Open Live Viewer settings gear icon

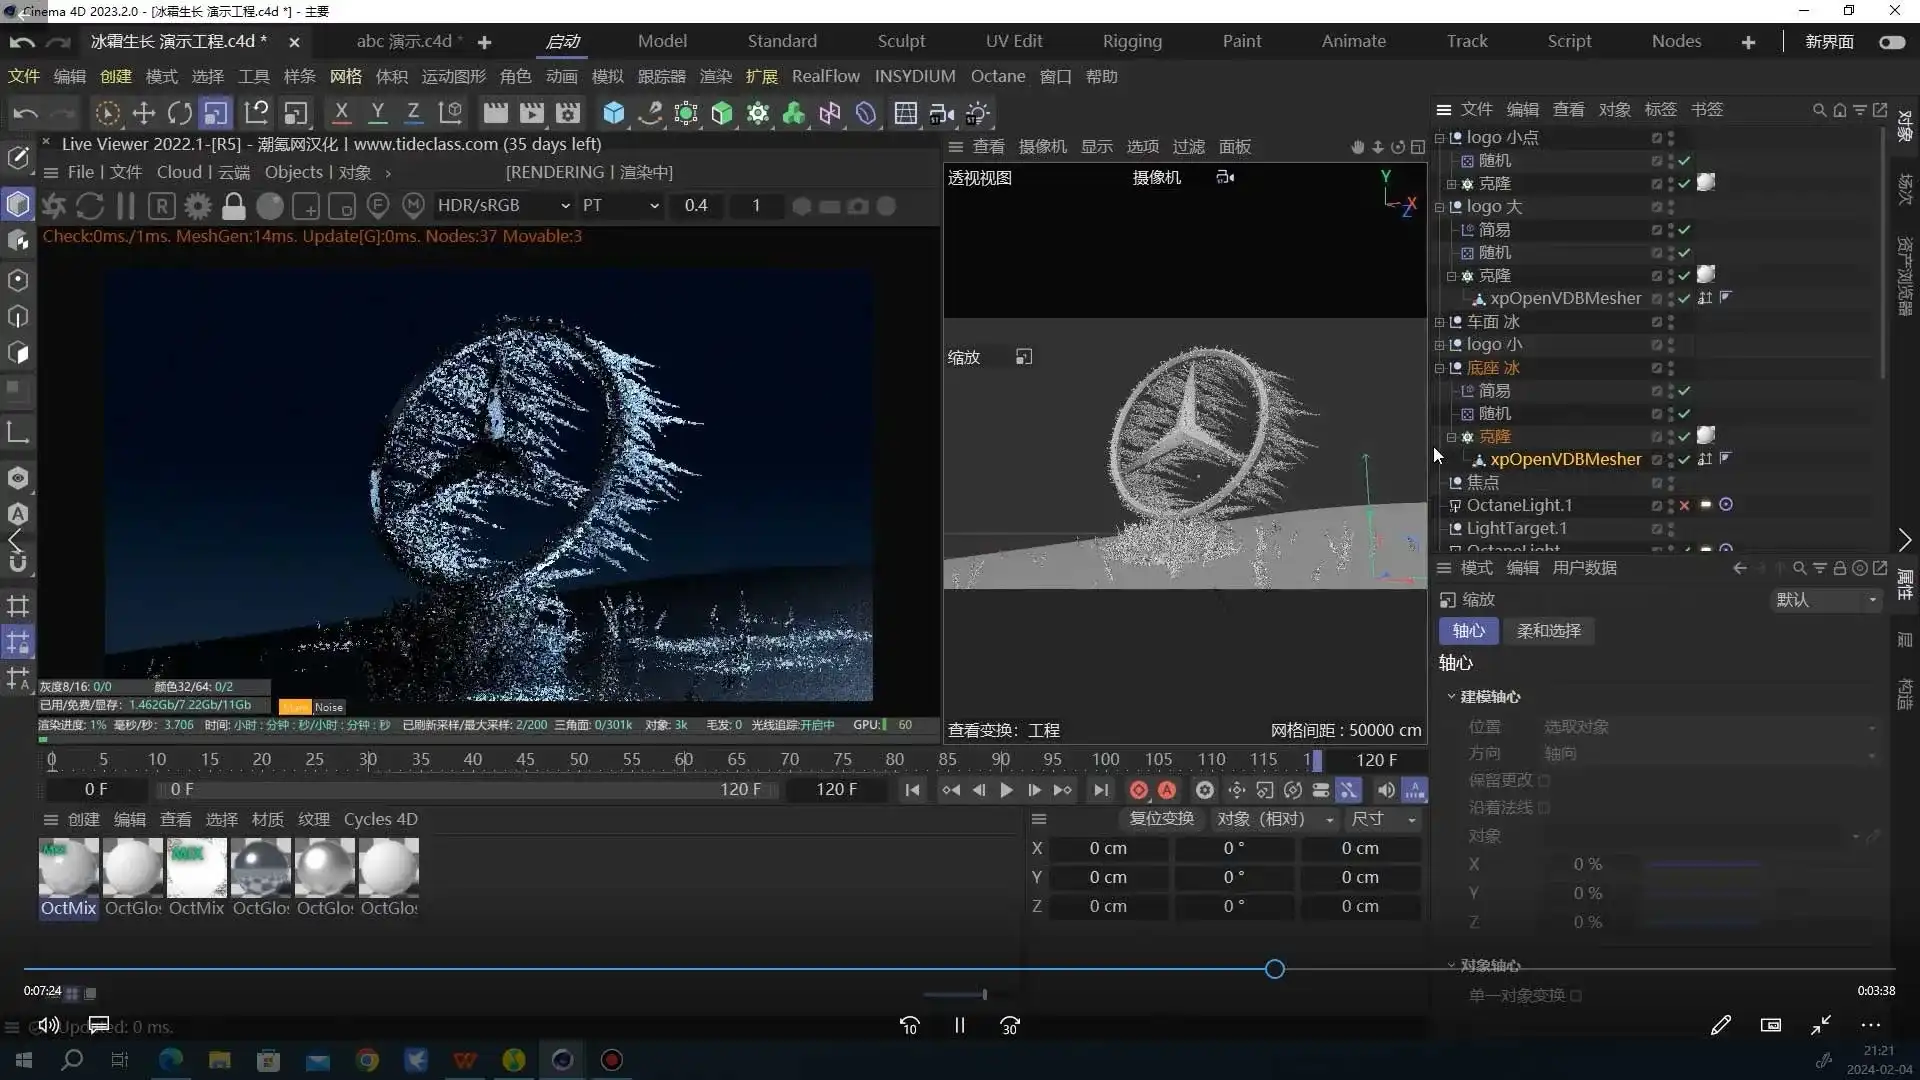198,206
